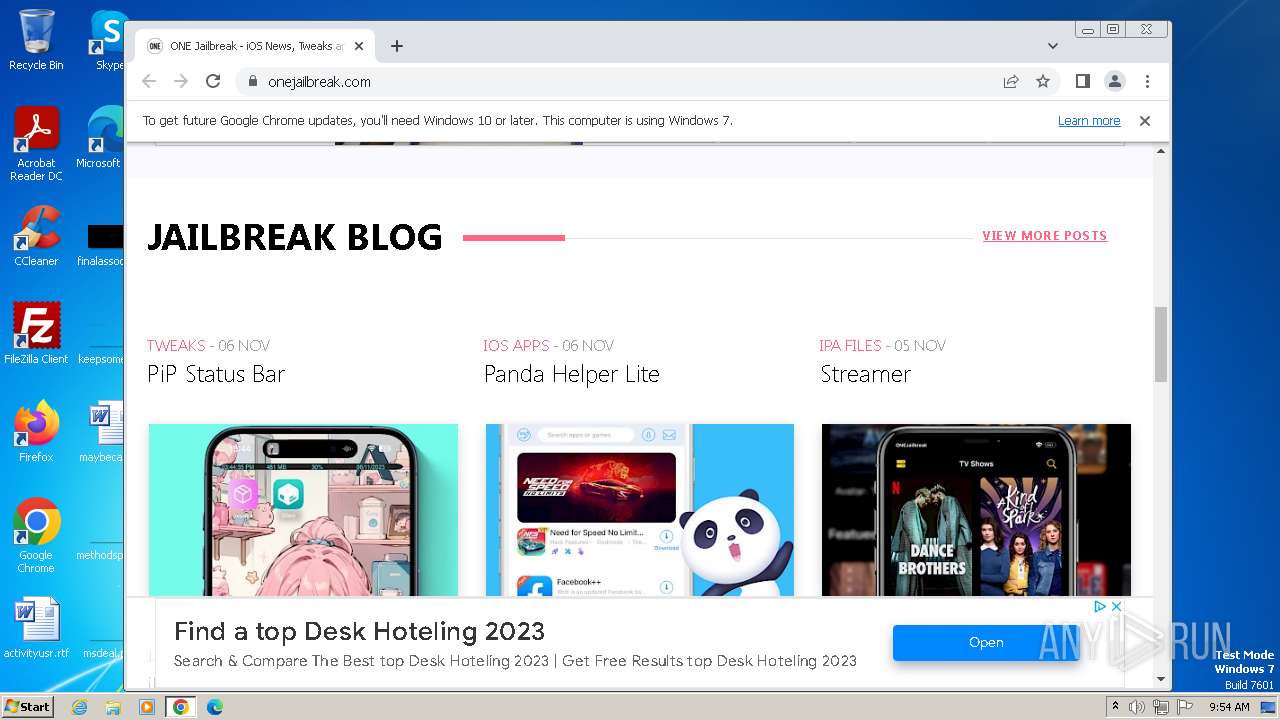This screenshot has height=720, width=1280.
Task: Close the bottom ad with X icon
Action: pos(1117,607)
